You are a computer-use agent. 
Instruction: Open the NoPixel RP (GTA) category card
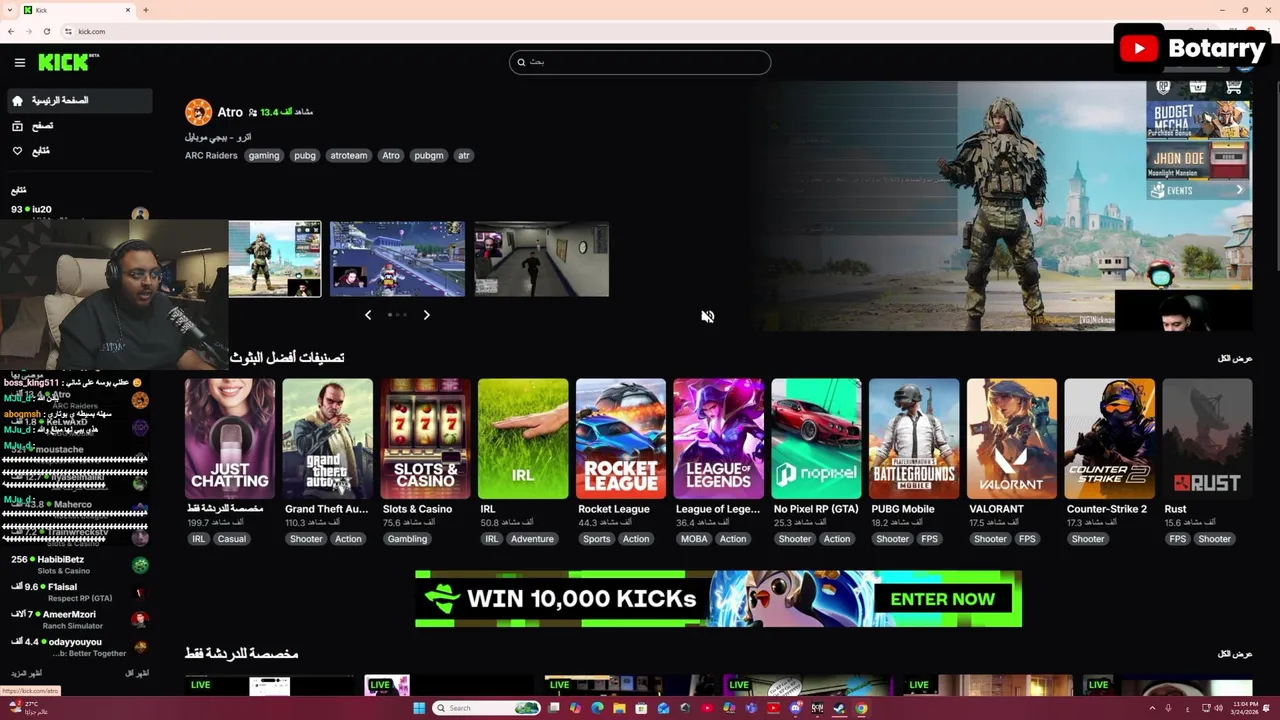(x=816, y=438)
